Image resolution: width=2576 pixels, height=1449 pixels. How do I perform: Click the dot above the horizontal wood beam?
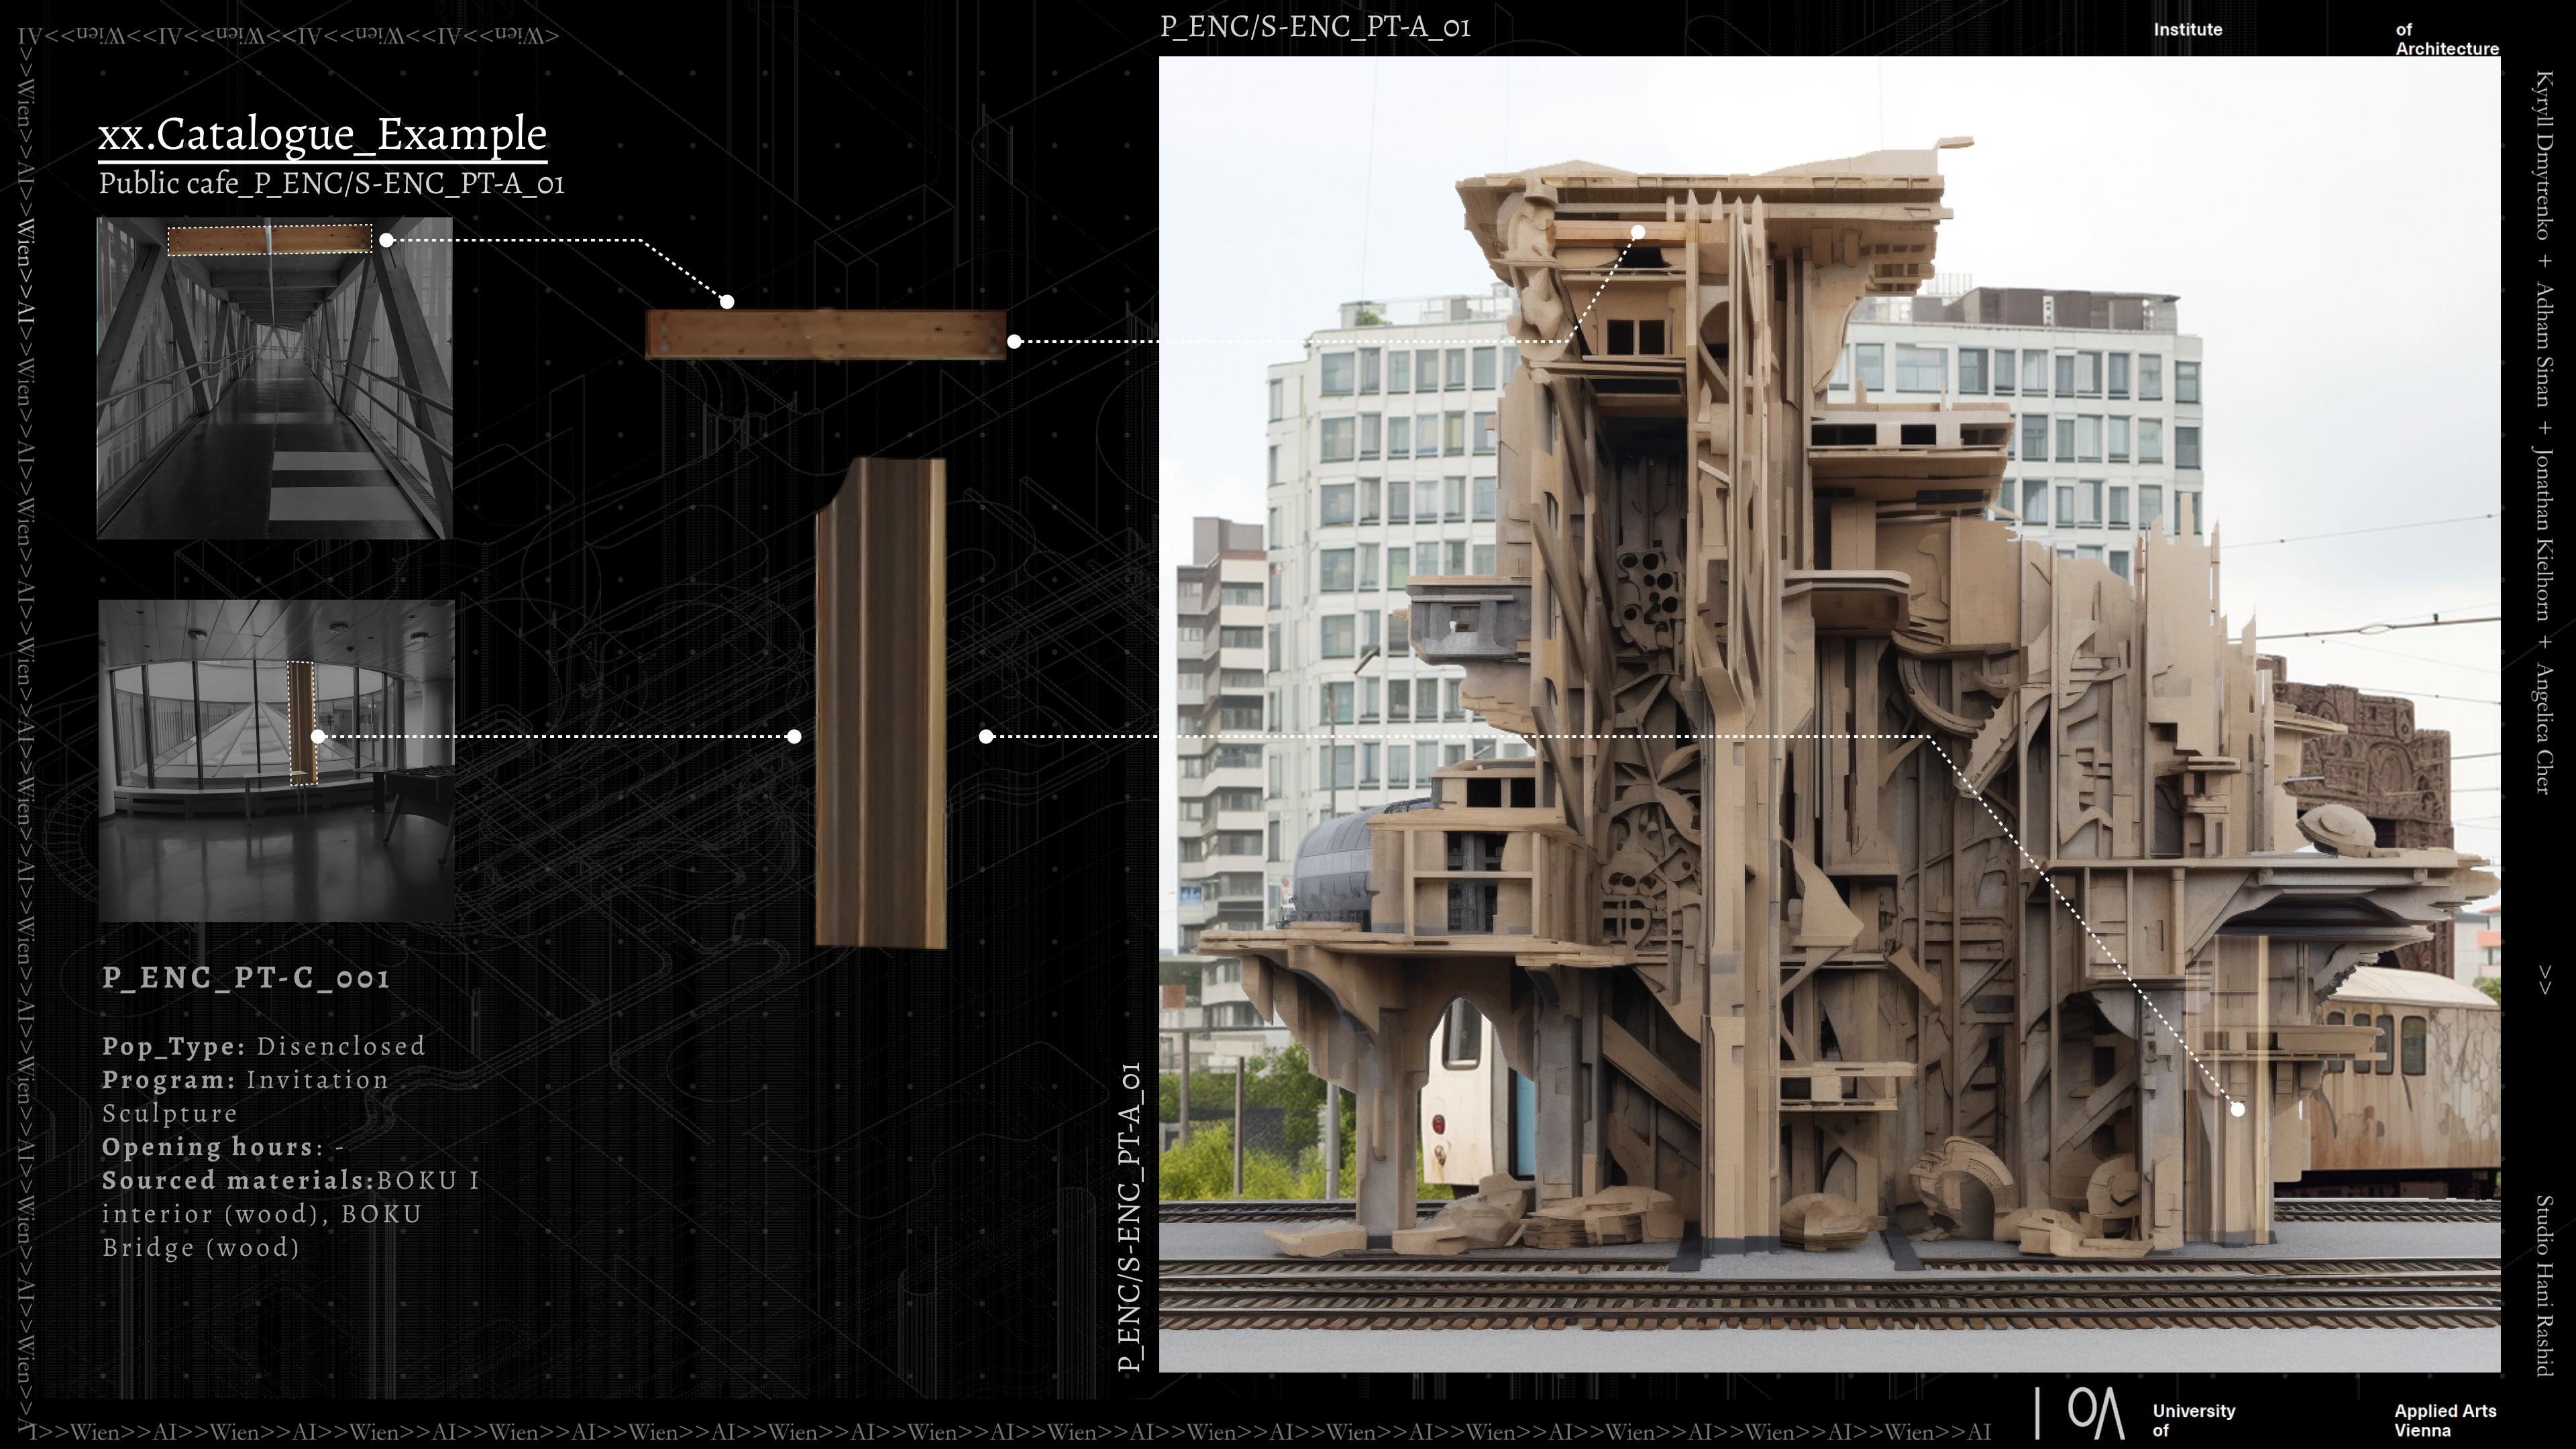tap(727, 301)
